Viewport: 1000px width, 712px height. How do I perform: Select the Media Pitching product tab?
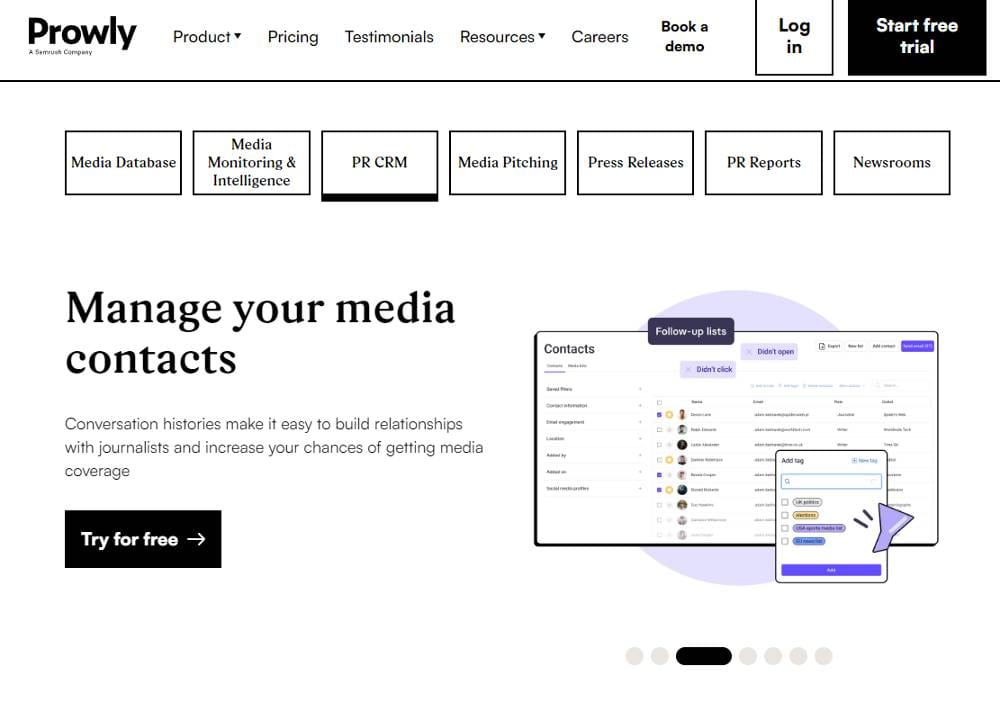507,162
